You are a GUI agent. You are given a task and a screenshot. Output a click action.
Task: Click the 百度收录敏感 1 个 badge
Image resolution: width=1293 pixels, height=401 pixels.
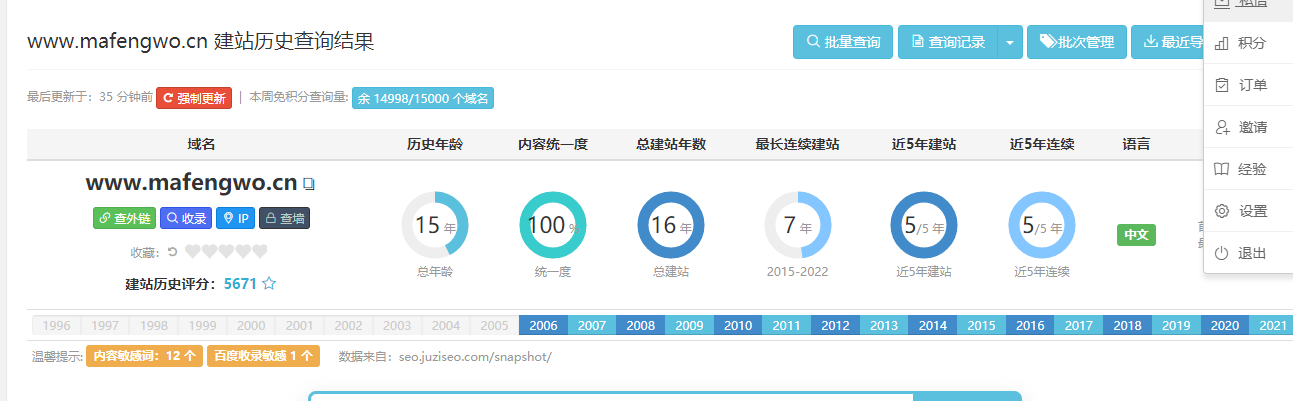(x=263, y=356)
